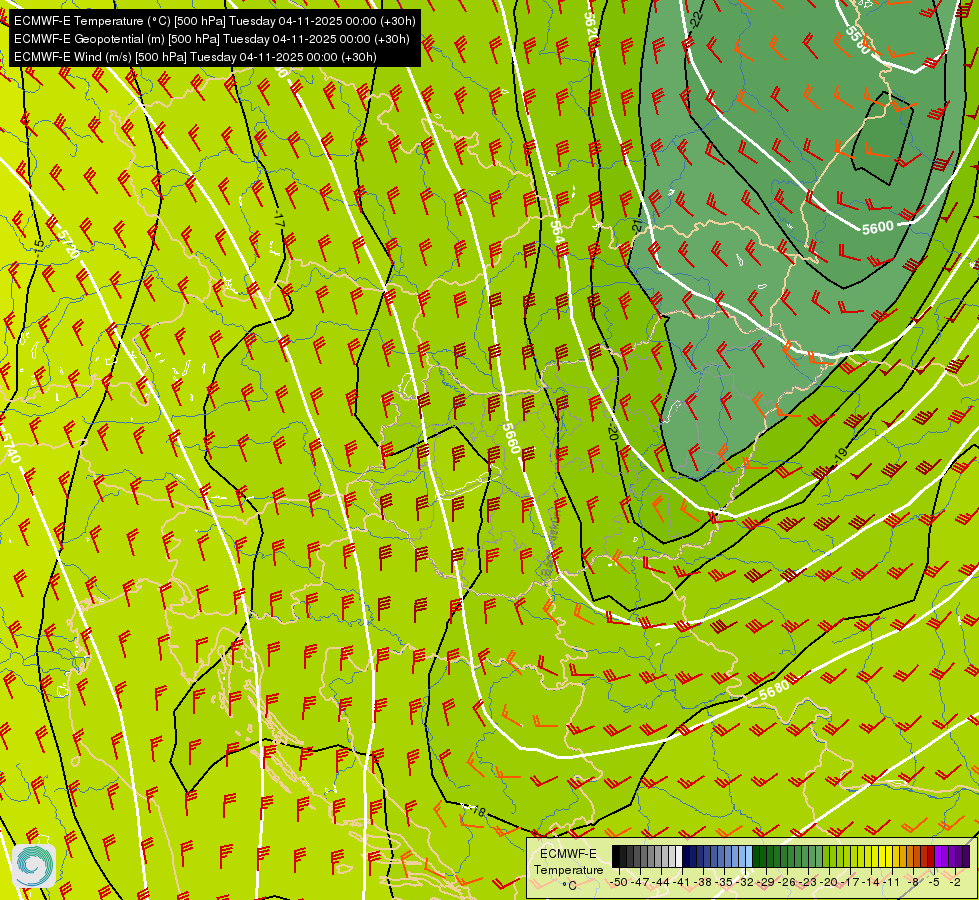979x900 pixels.
Task: Click the -47 value on the legend scale
Action: pos(640,882)
